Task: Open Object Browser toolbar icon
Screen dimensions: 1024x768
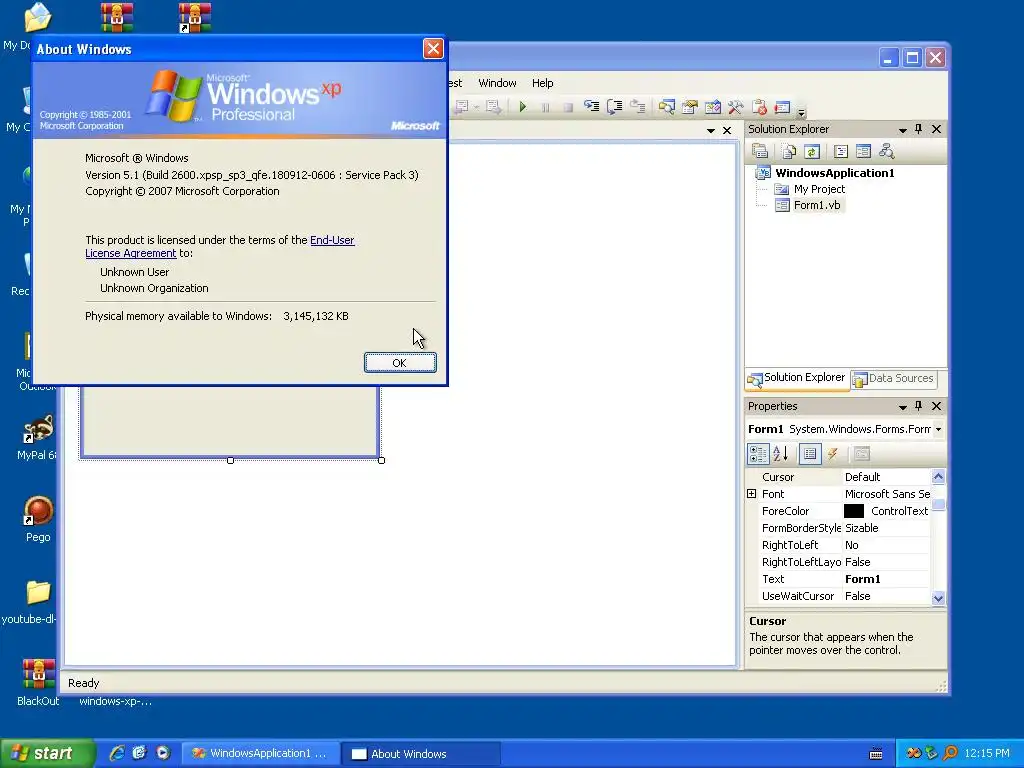Action: 712,106
